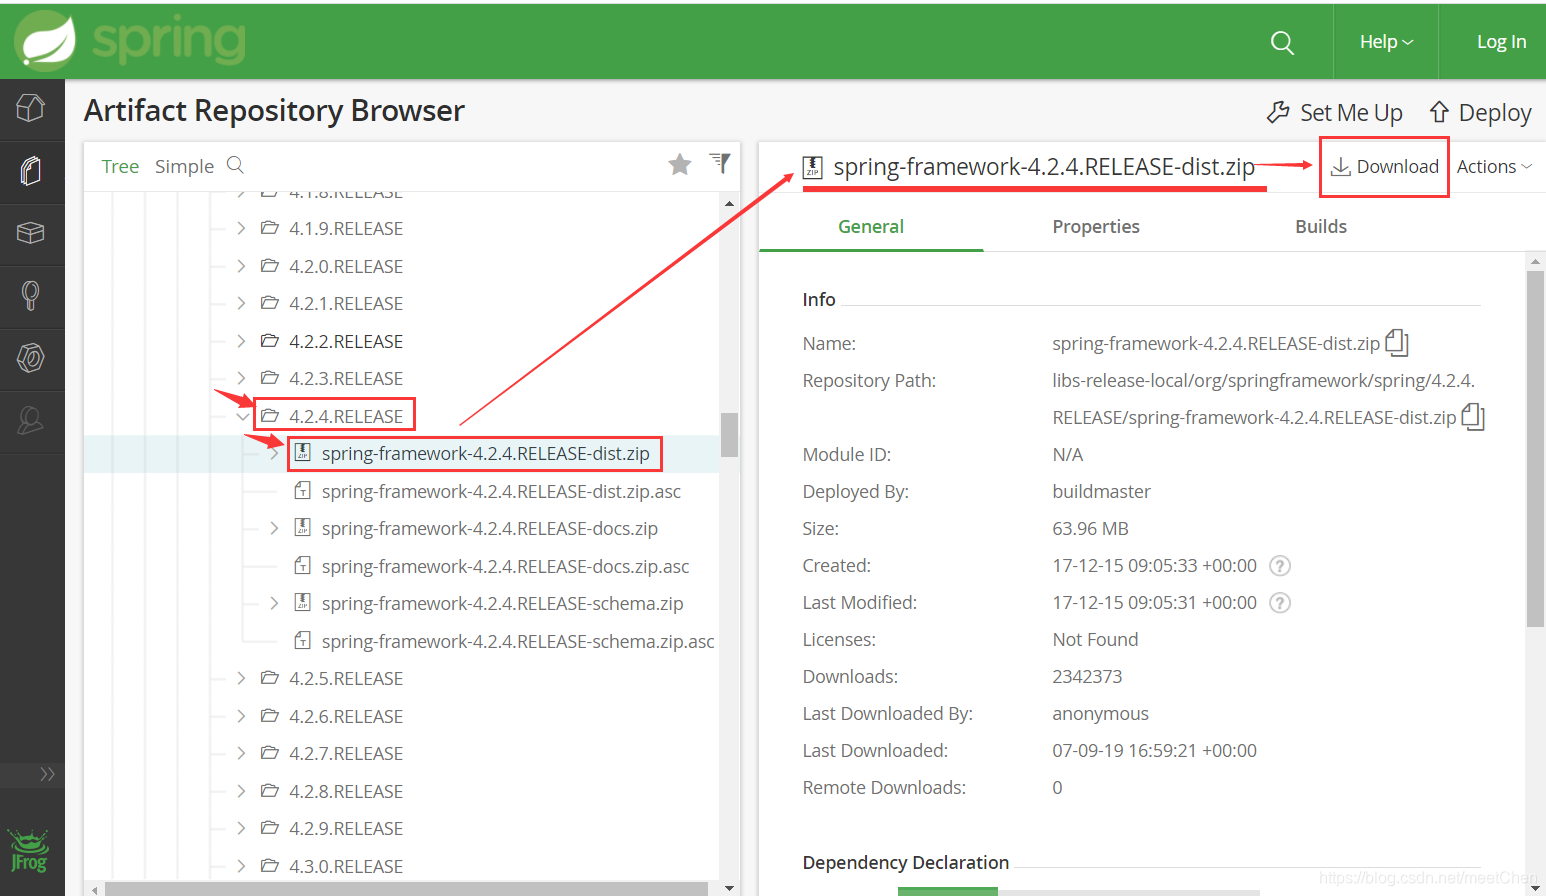
Task: Click zip icon of docs.zip file
Action: 302,528
